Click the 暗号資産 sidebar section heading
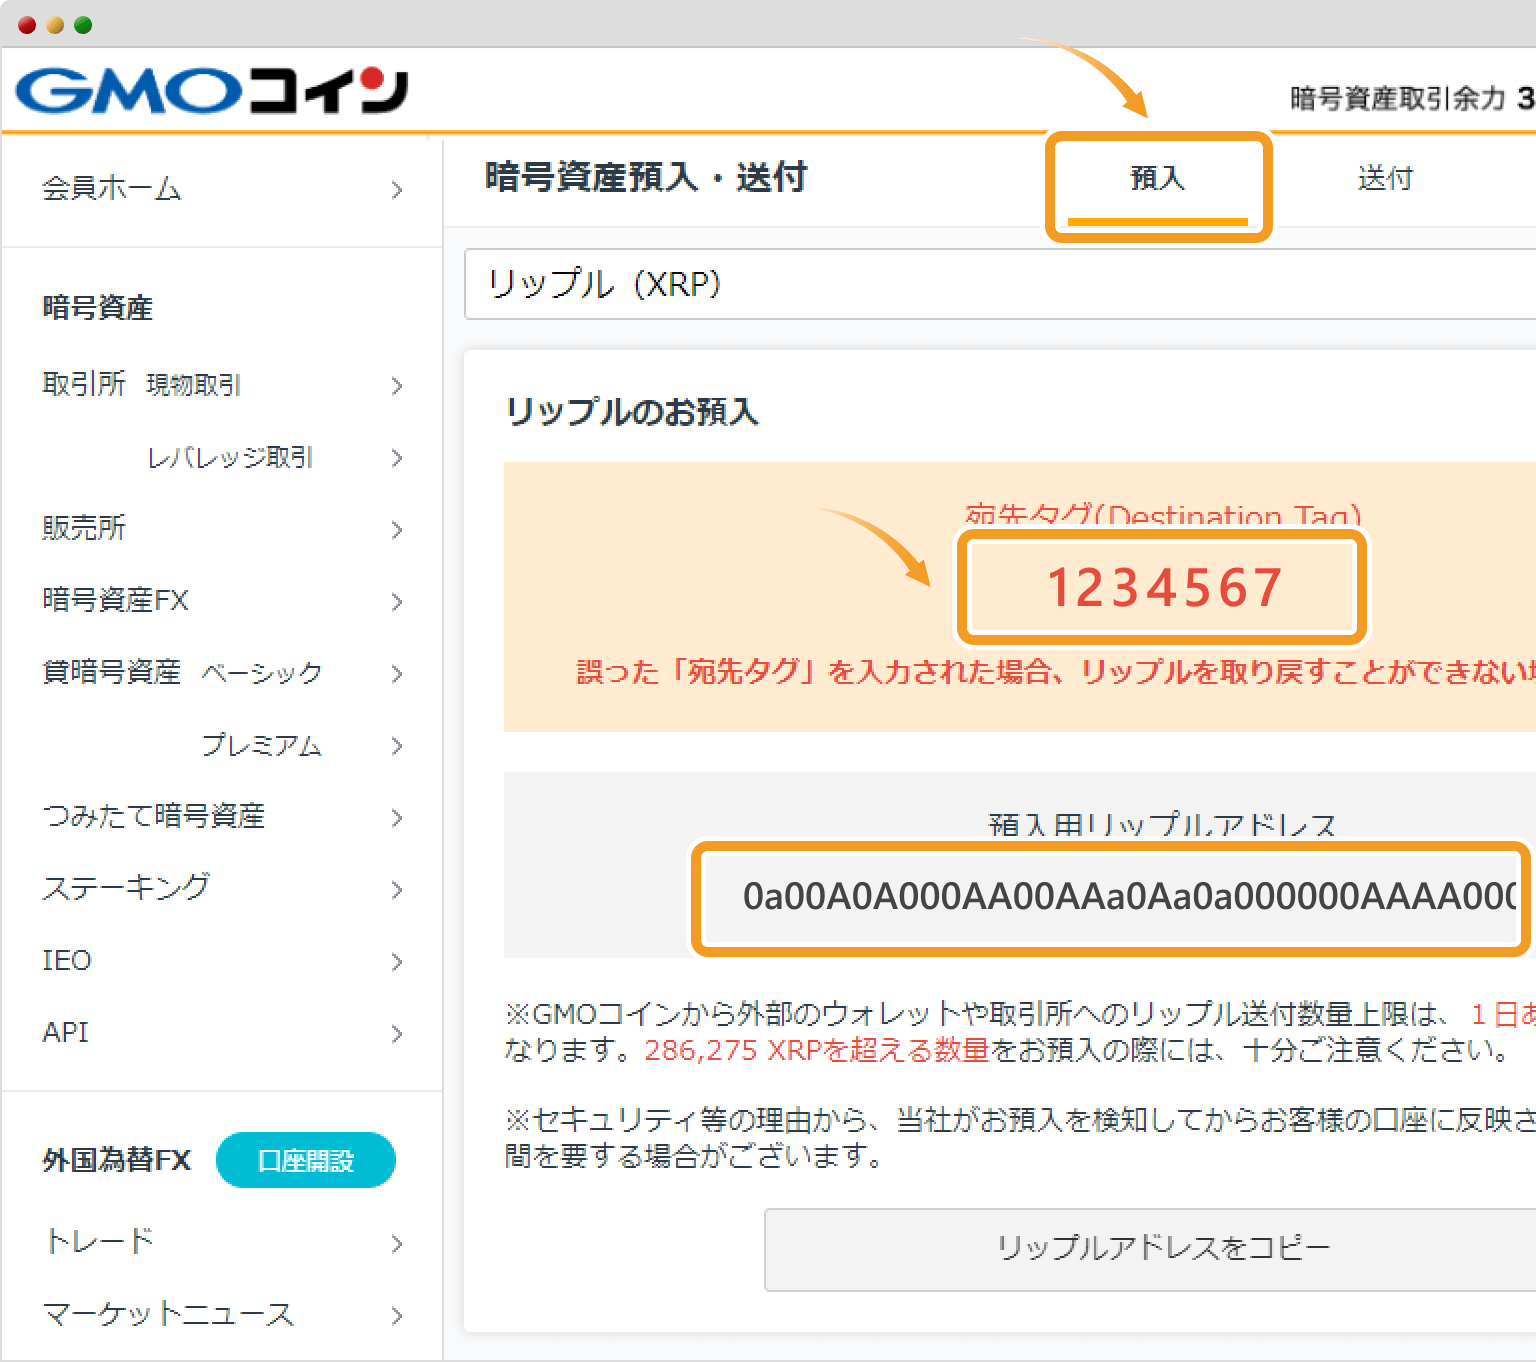 pos(97,308)
